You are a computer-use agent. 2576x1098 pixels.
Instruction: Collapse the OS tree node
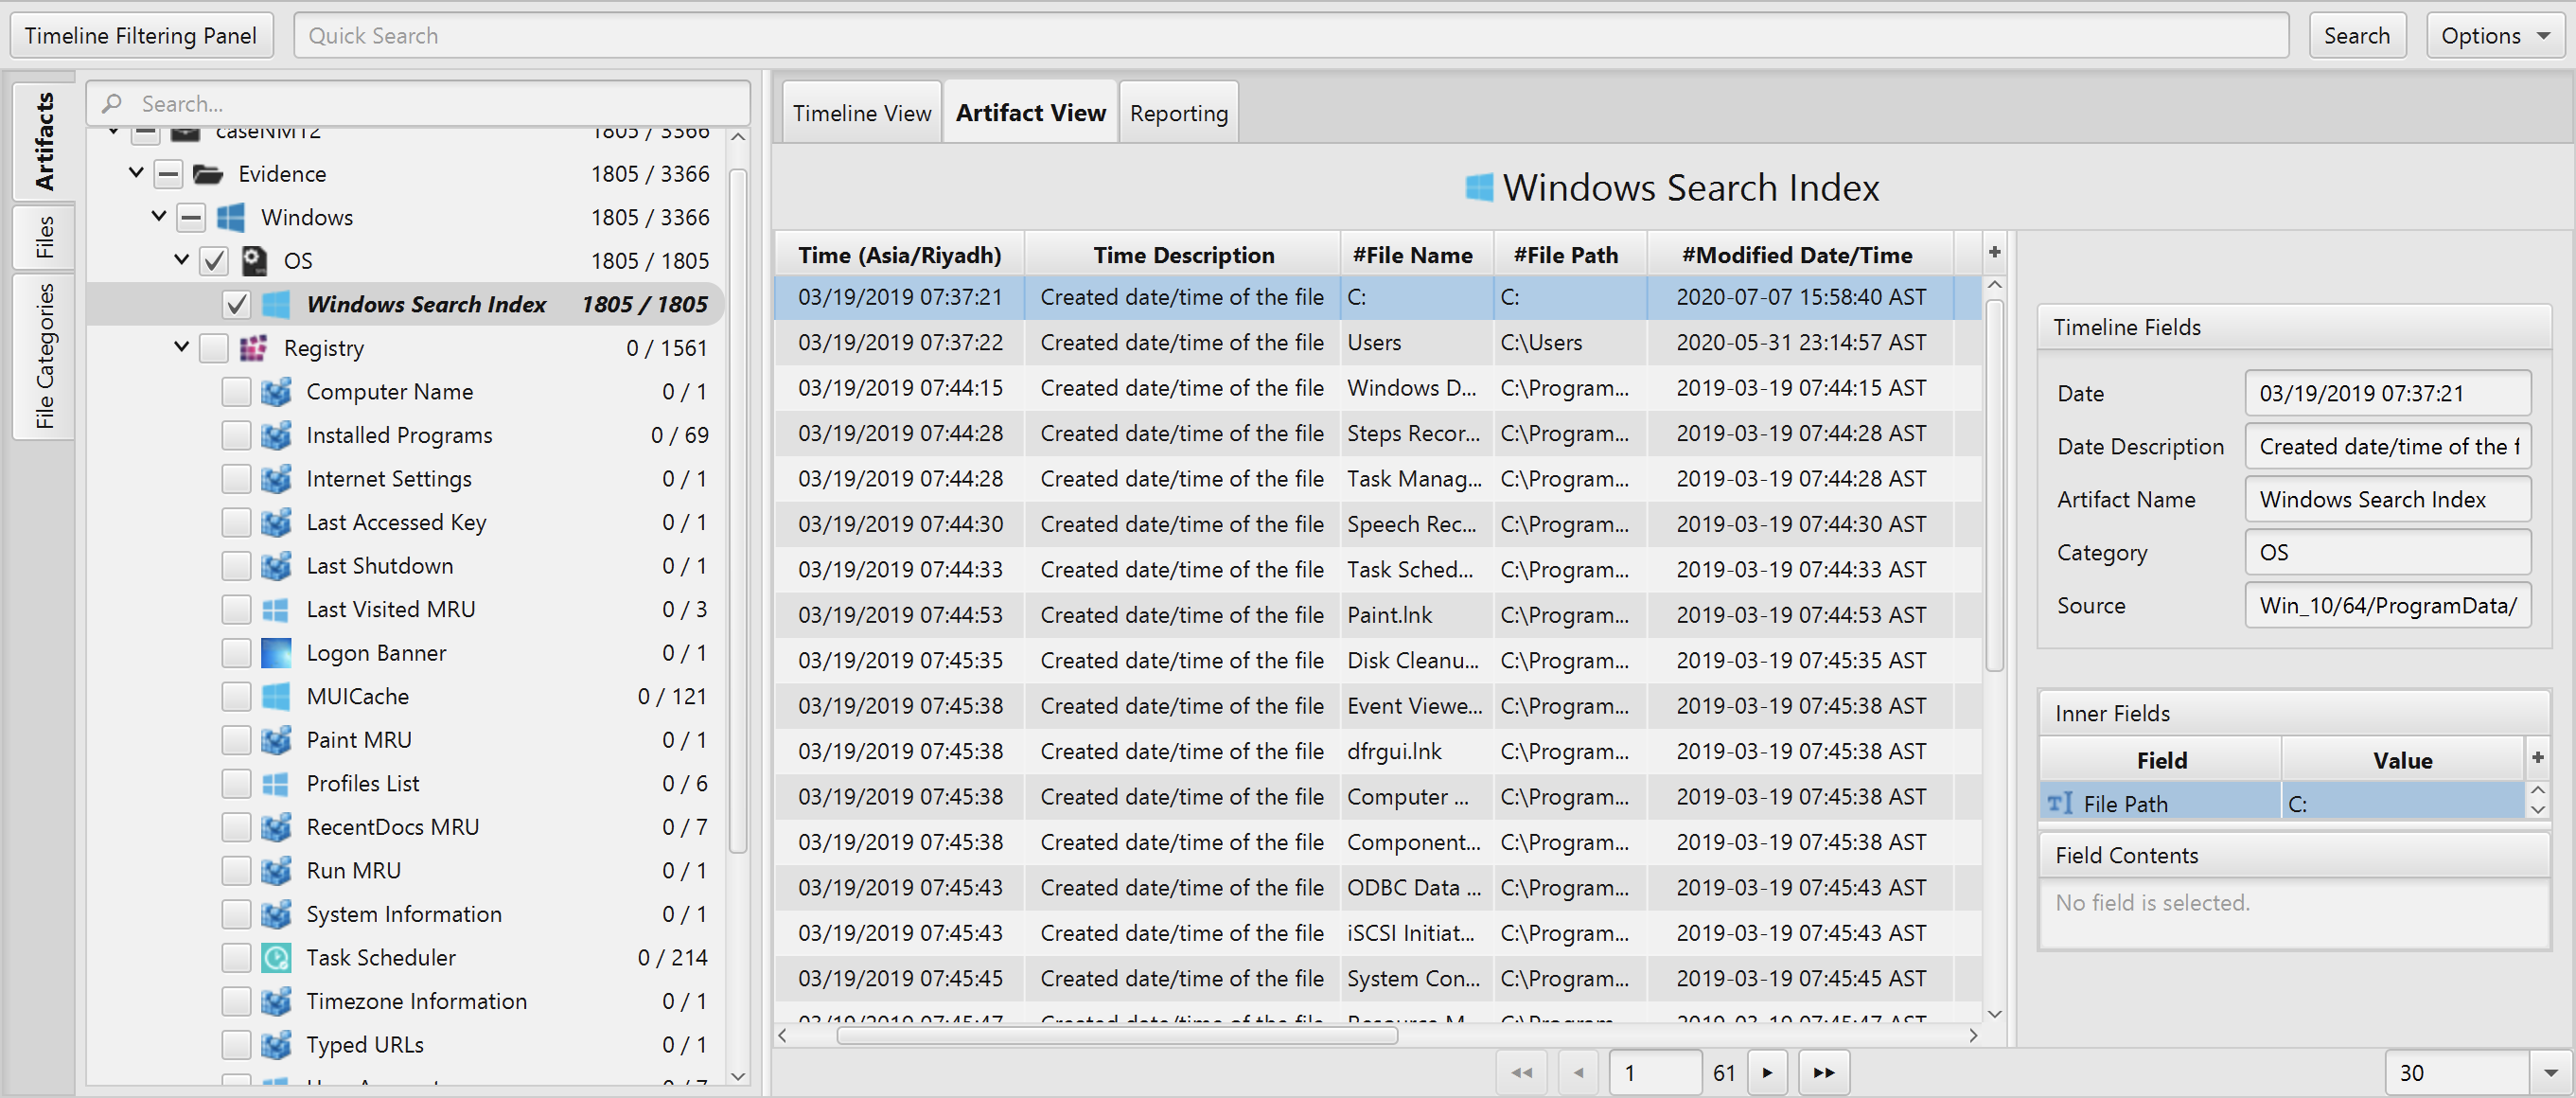[x=181, y=260]
